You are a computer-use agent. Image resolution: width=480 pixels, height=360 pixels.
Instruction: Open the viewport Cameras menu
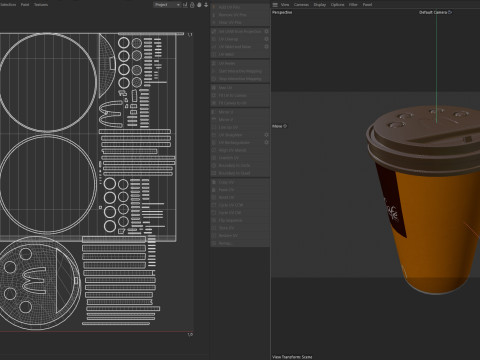click(x=301, y=5)
